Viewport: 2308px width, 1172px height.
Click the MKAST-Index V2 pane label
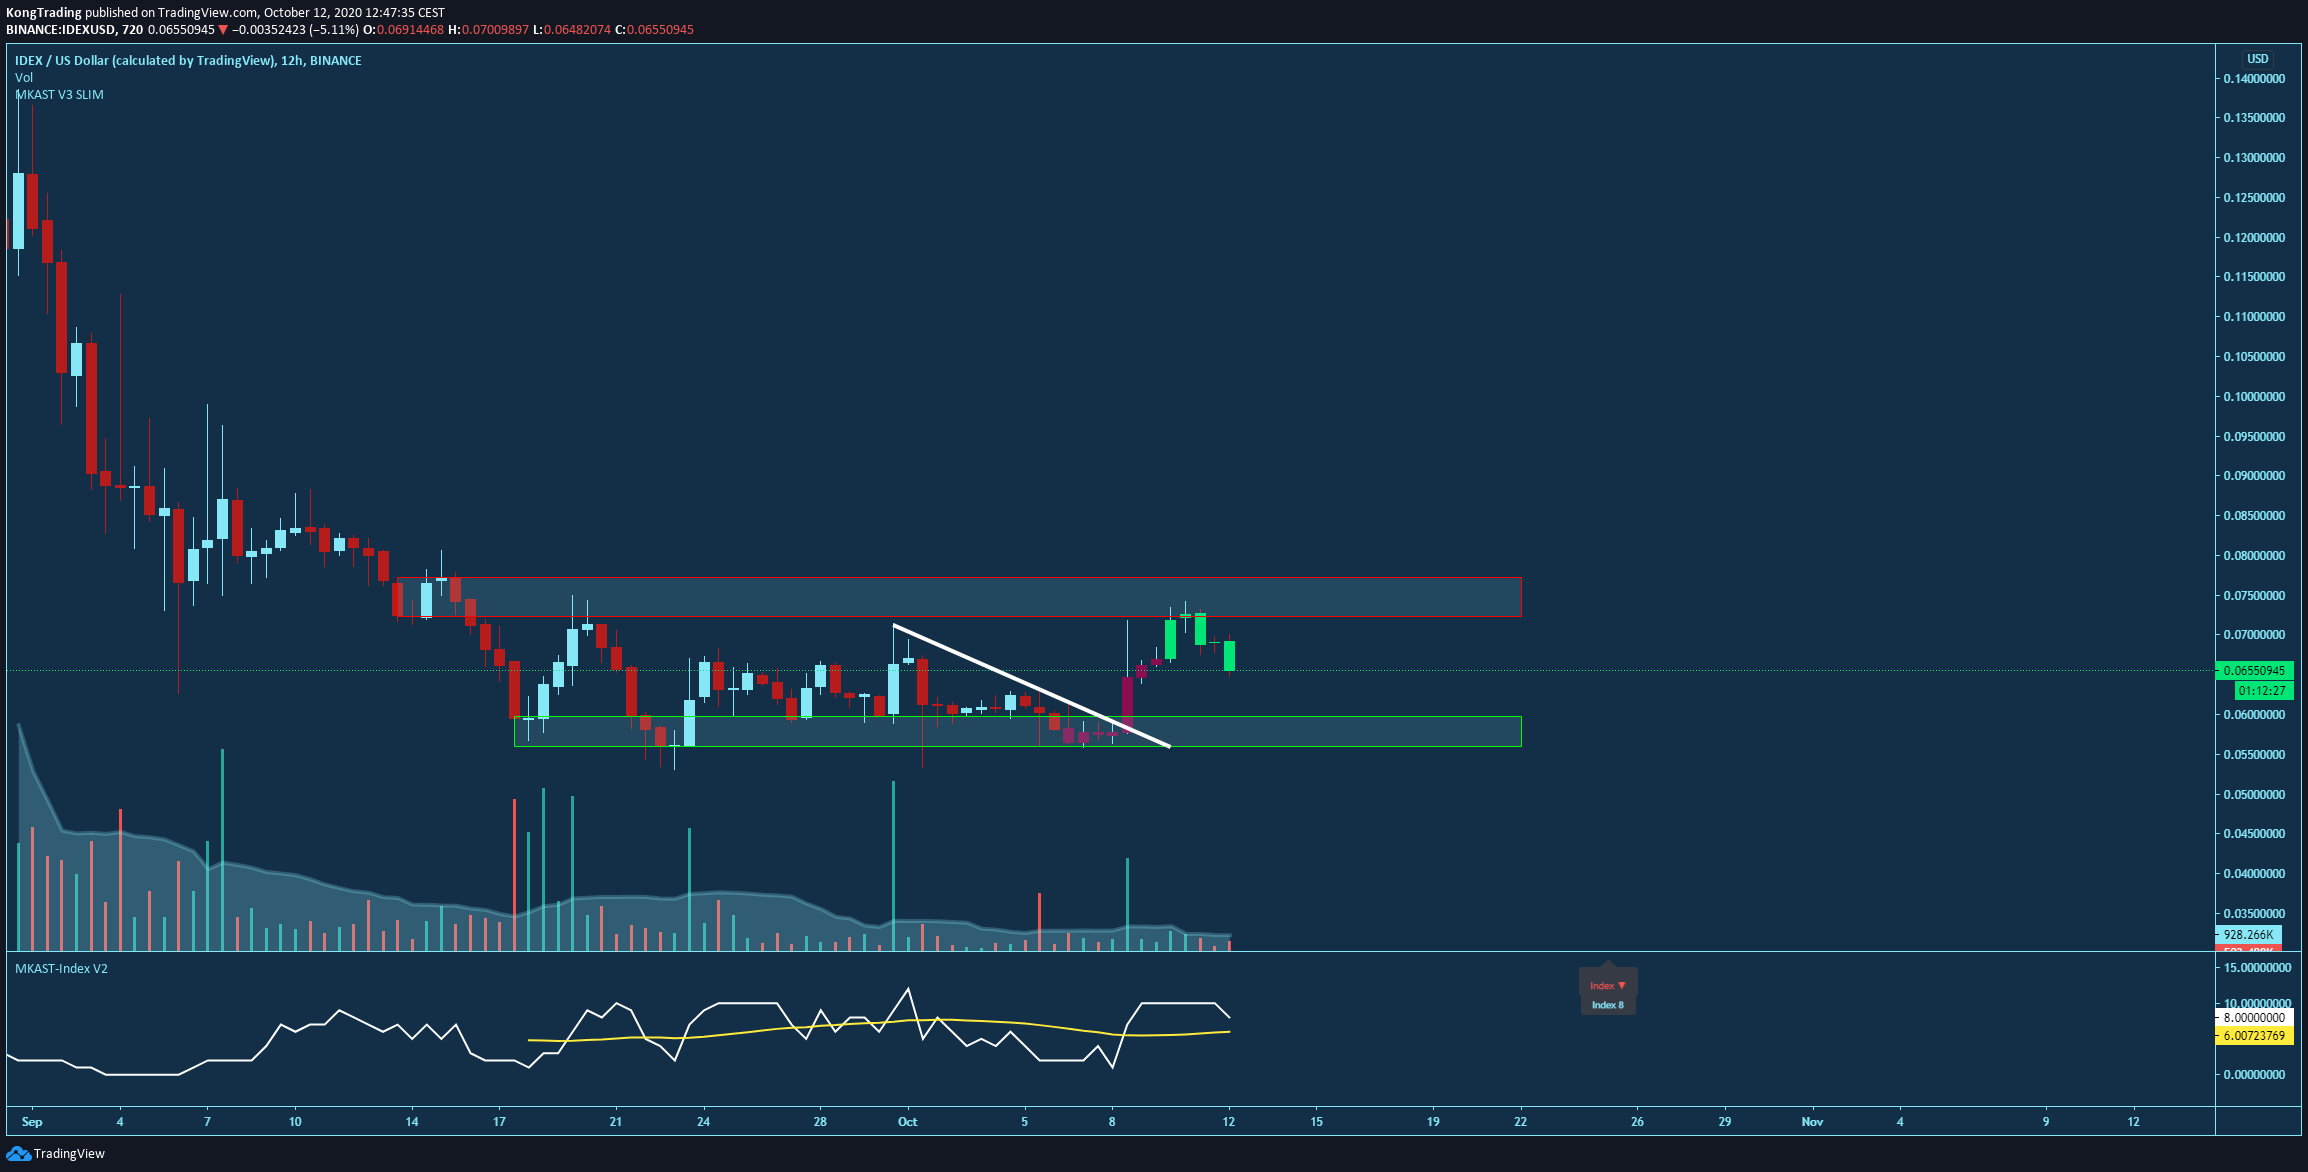(61, 969)
